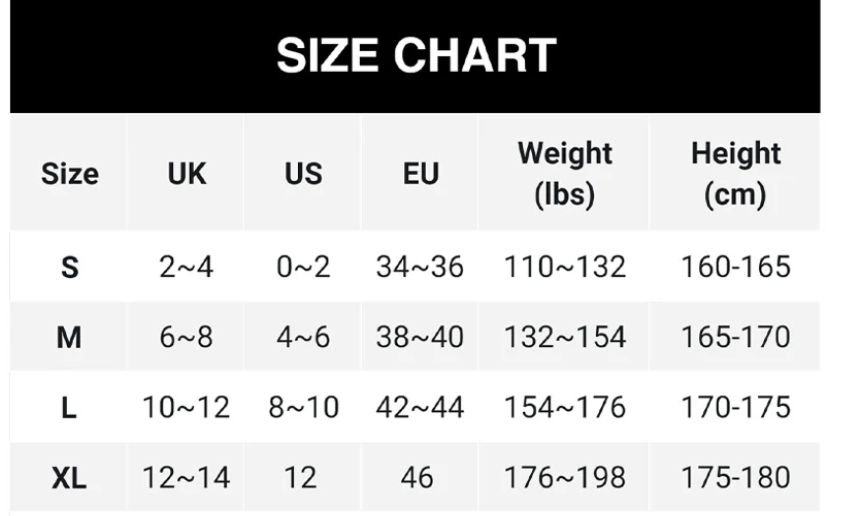
Task: Click the 176~198 weight cell
Action: point(565,478)
